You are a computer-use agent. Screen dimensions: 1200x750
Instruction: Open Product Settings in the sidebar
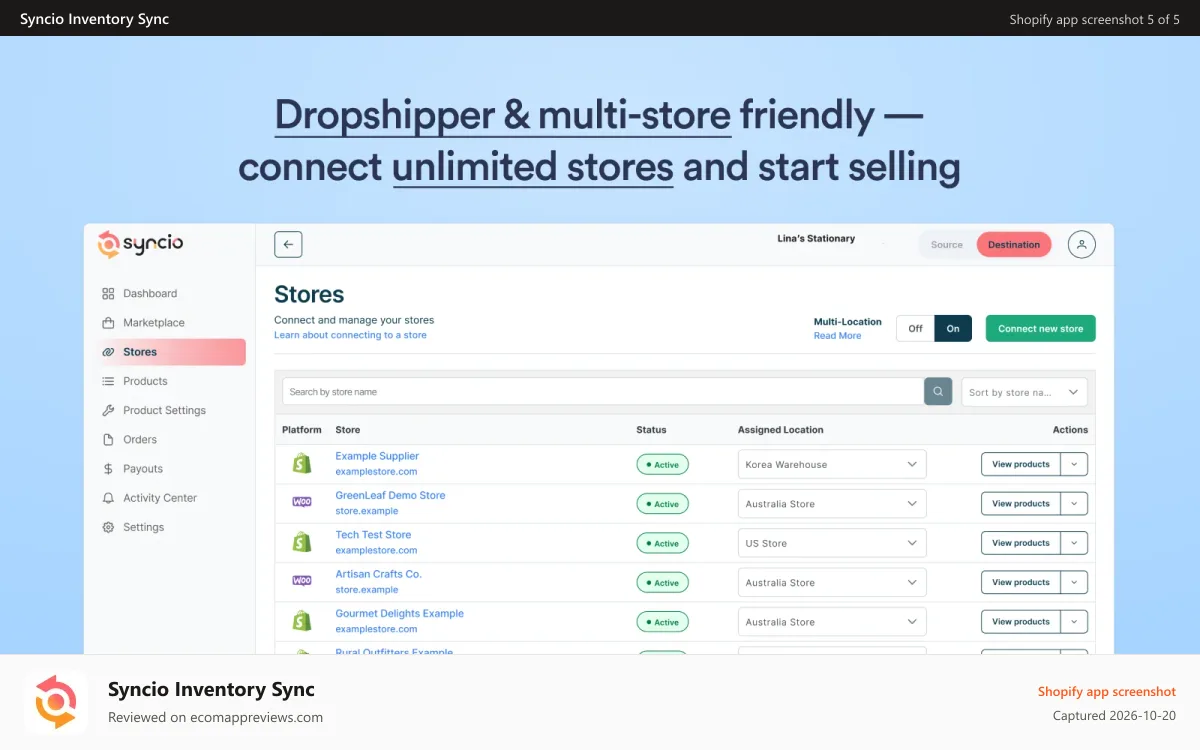(x=164, y=410)
